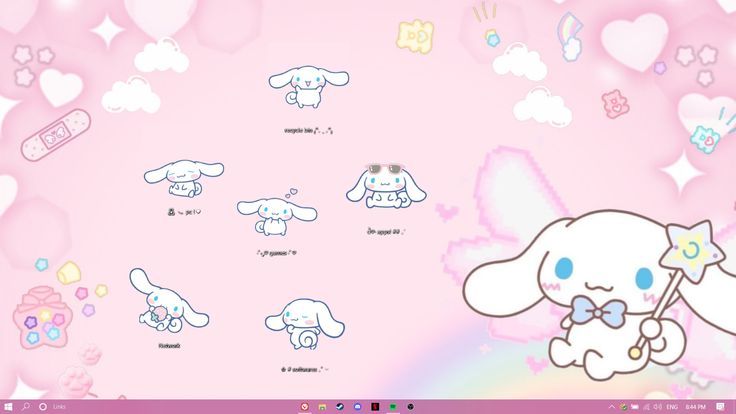Click the red circular browser taskbar icon

coord(304,407)
